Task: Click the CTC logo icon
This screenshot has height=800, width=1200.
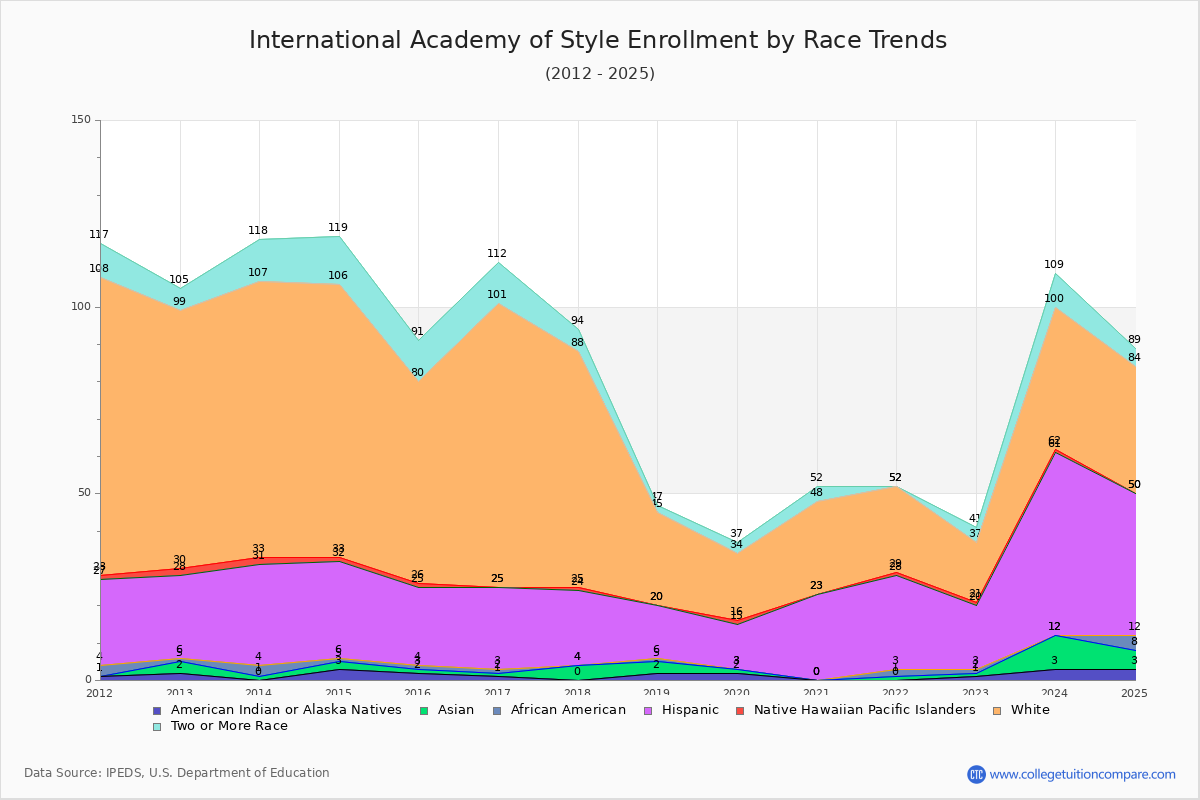Action: pyautogui.click(x=976, y=774)
